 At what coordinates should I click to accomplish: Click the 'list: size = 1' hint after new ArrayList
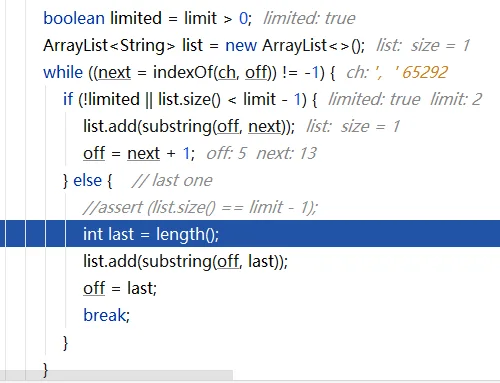coord(423,45)
